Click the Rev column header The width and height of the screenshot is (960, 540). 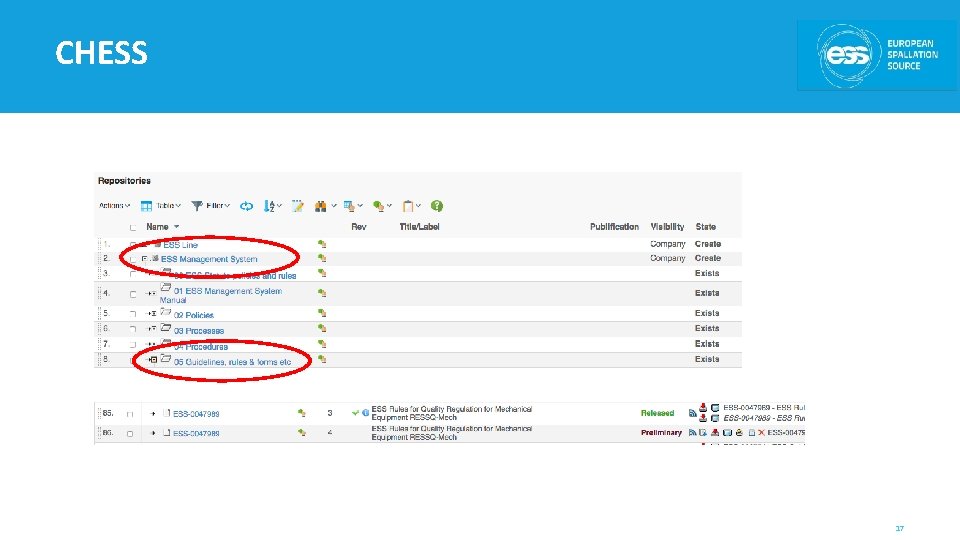tap(359, 227)
